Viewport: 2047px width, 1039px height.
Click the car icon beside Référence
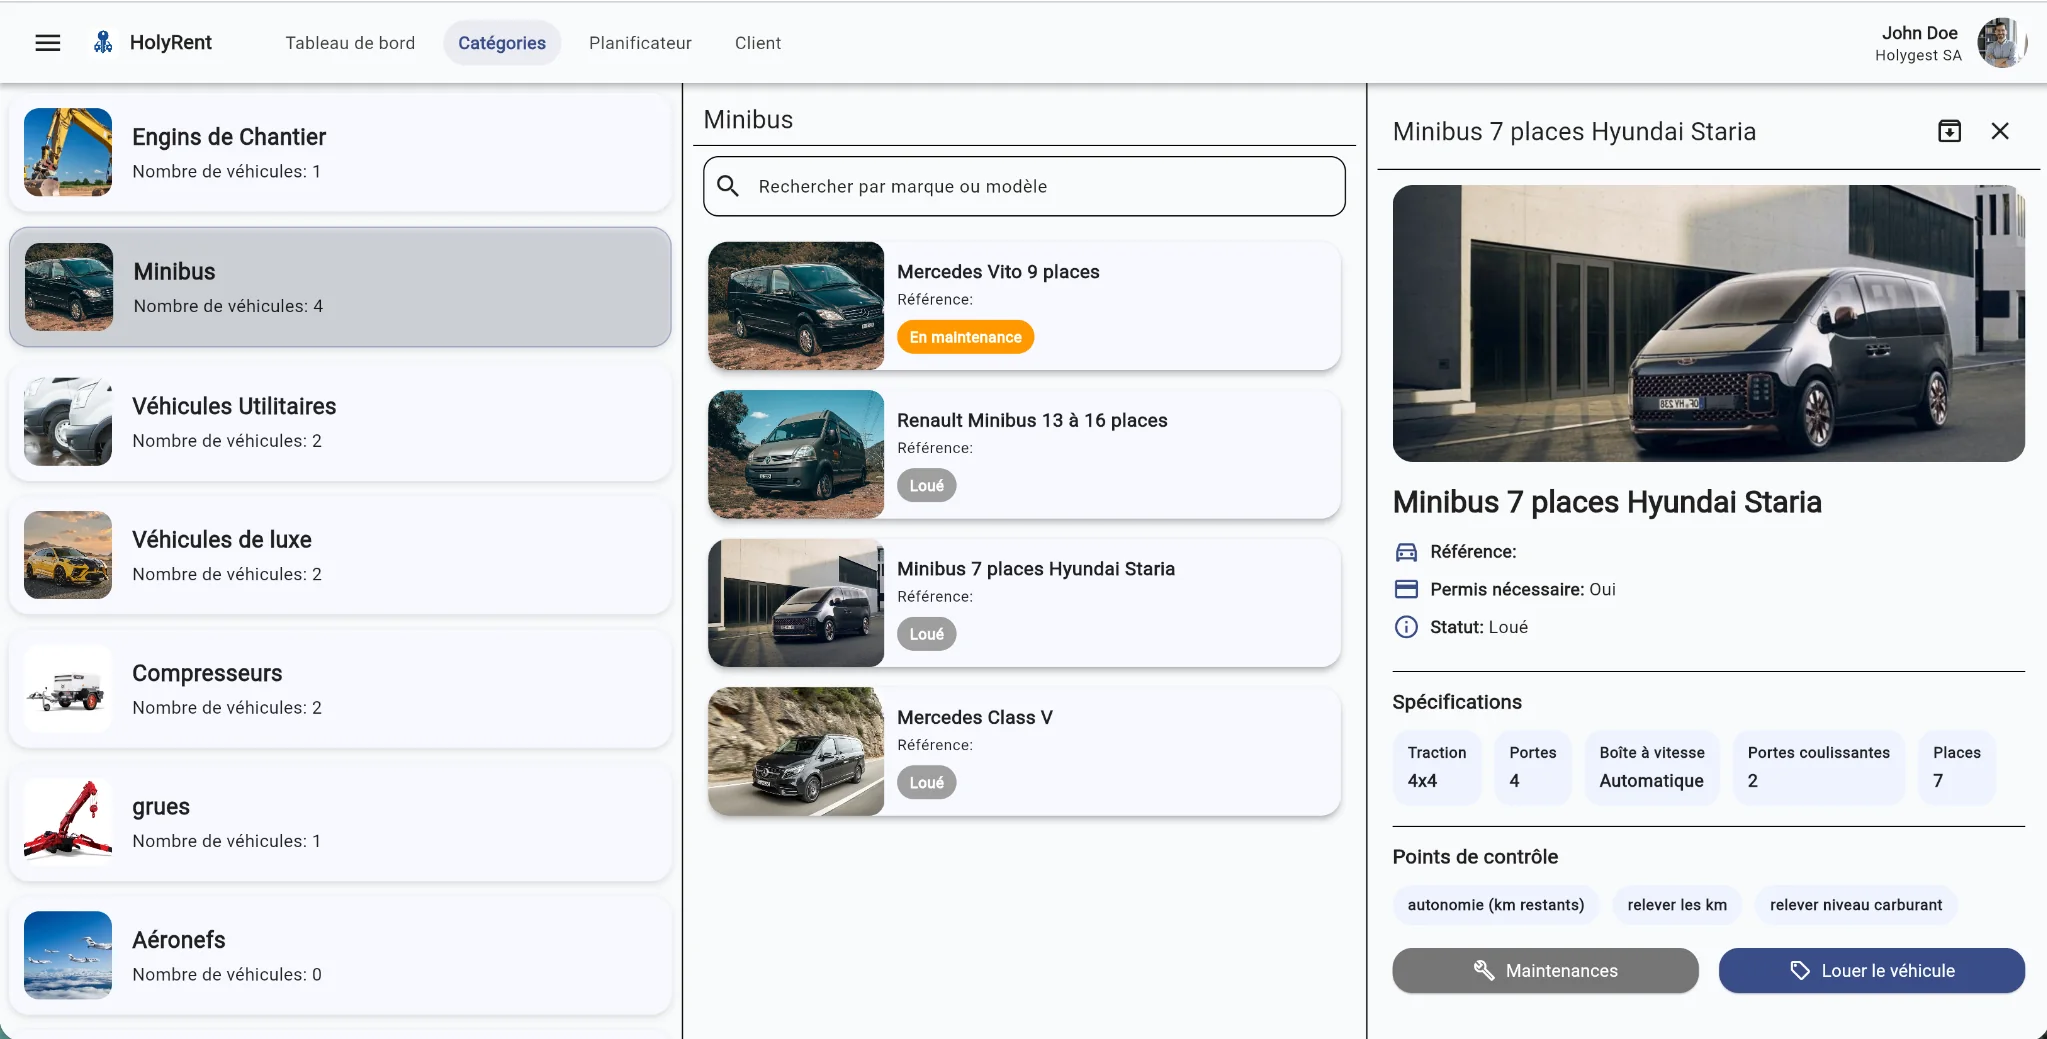(1406, 552)
